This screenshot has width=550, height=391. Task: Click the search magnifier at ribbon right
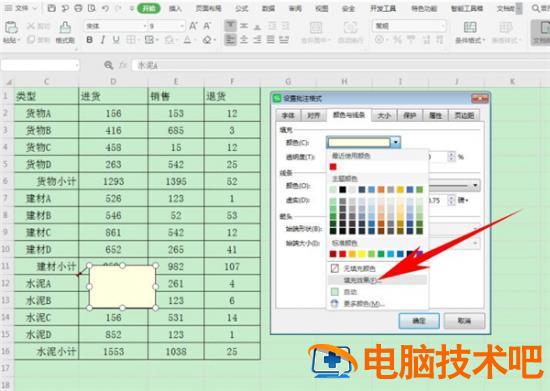(x=536, y=8)
